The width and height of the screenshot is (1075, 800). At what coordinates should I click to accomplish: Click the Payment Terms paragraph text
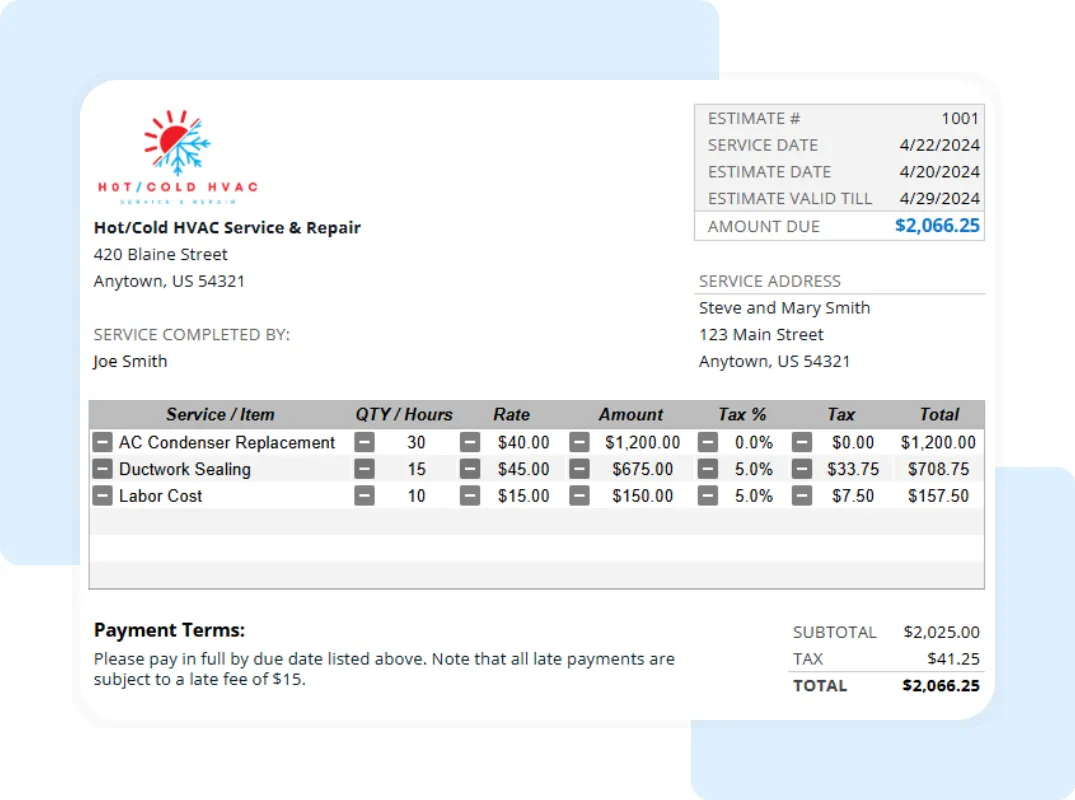382,668
